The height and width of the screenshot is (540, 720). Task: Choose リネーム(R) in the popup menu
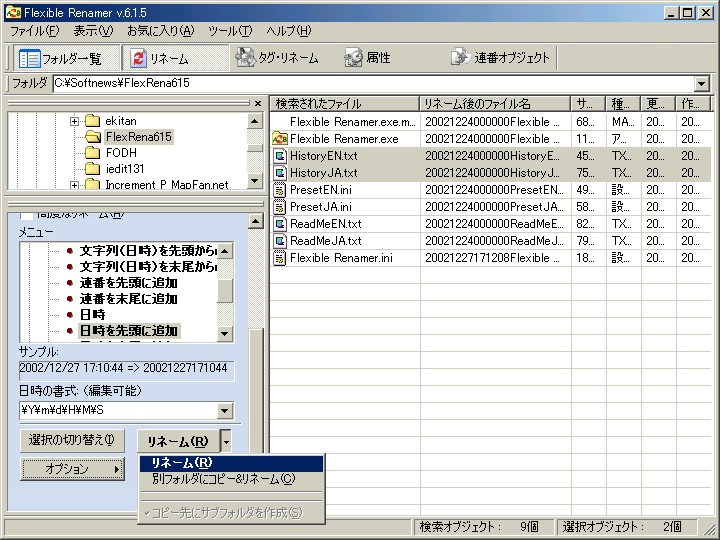[231, 463]
